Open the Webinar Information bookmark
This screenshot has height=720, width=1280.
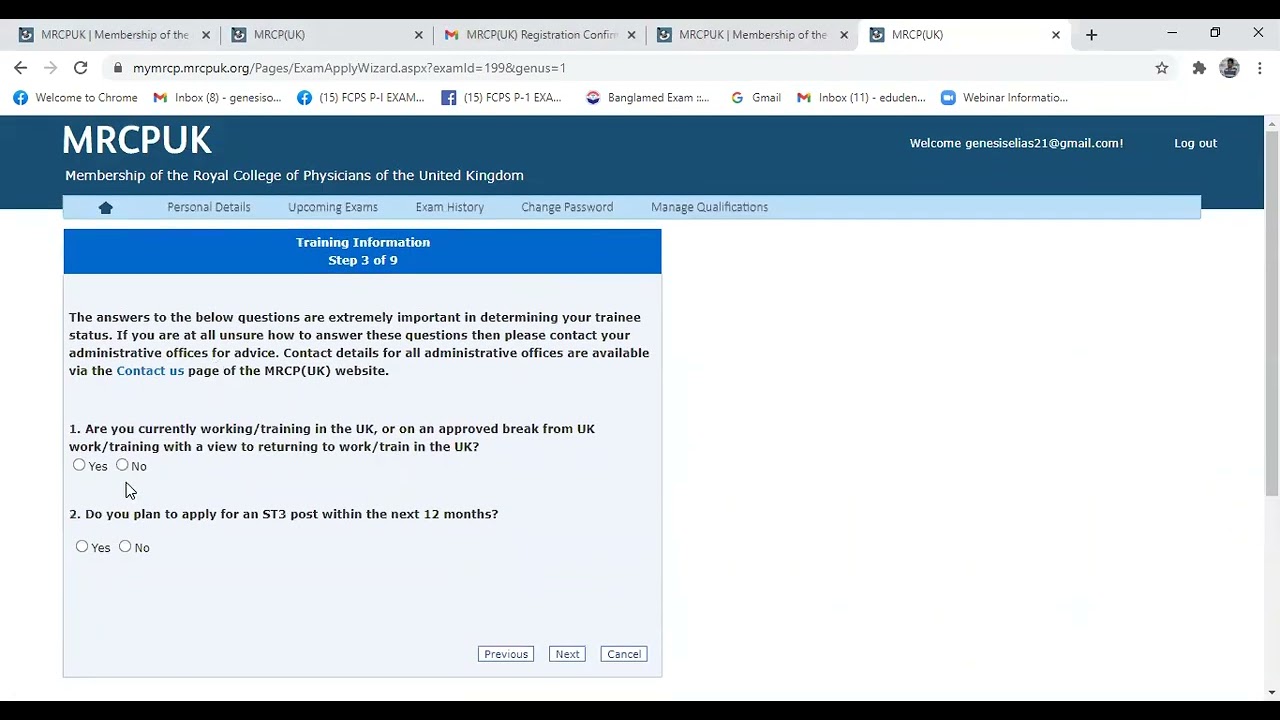pyautogui.click(x=1004, y=98)
